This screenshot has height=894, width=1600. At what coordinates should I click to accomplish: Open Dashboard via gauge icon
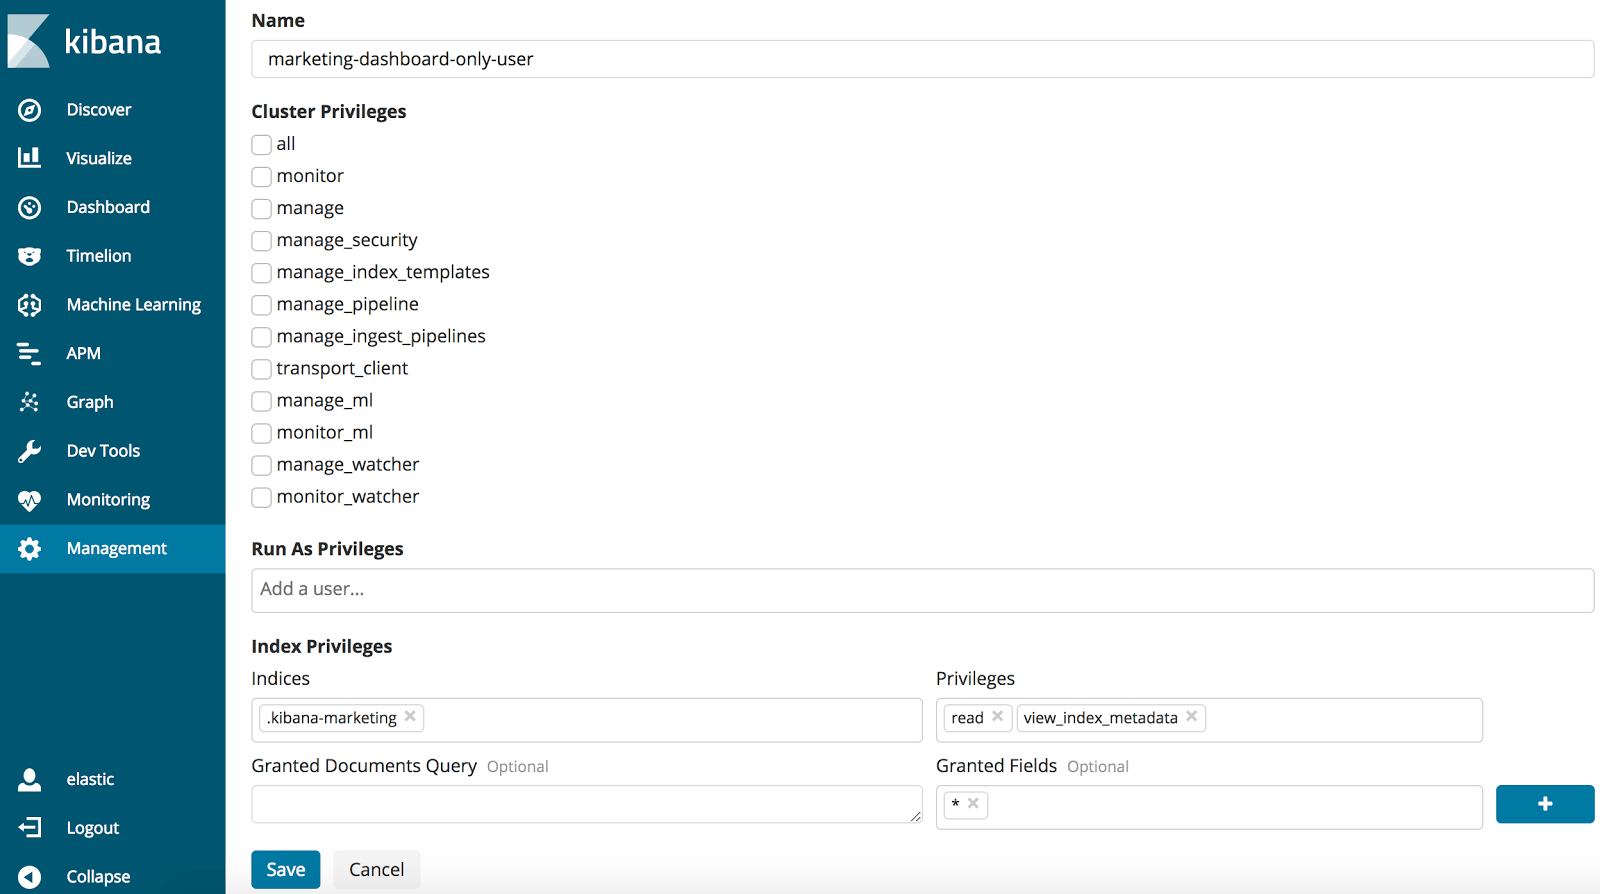pyautogui.click(x=30, y=207)
